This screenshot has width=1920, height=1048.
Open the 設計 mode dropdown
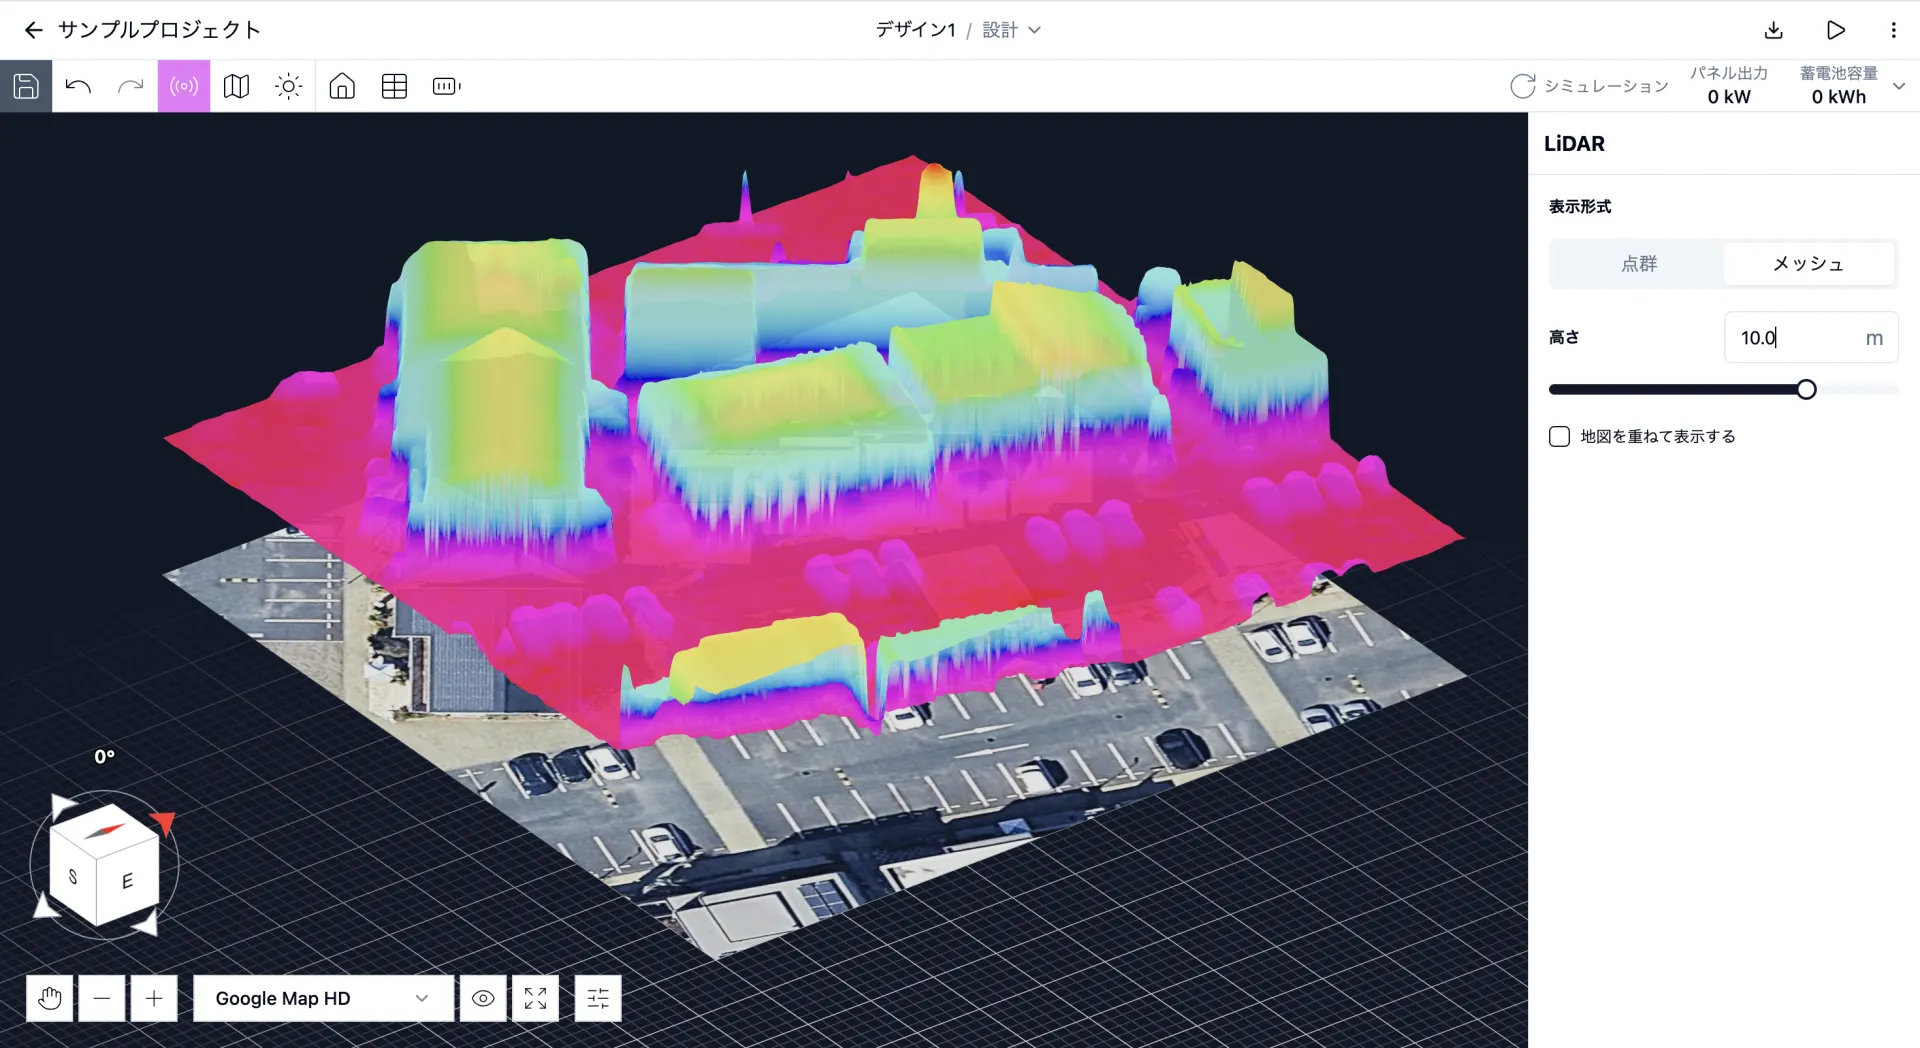[x=1011, y=30]
